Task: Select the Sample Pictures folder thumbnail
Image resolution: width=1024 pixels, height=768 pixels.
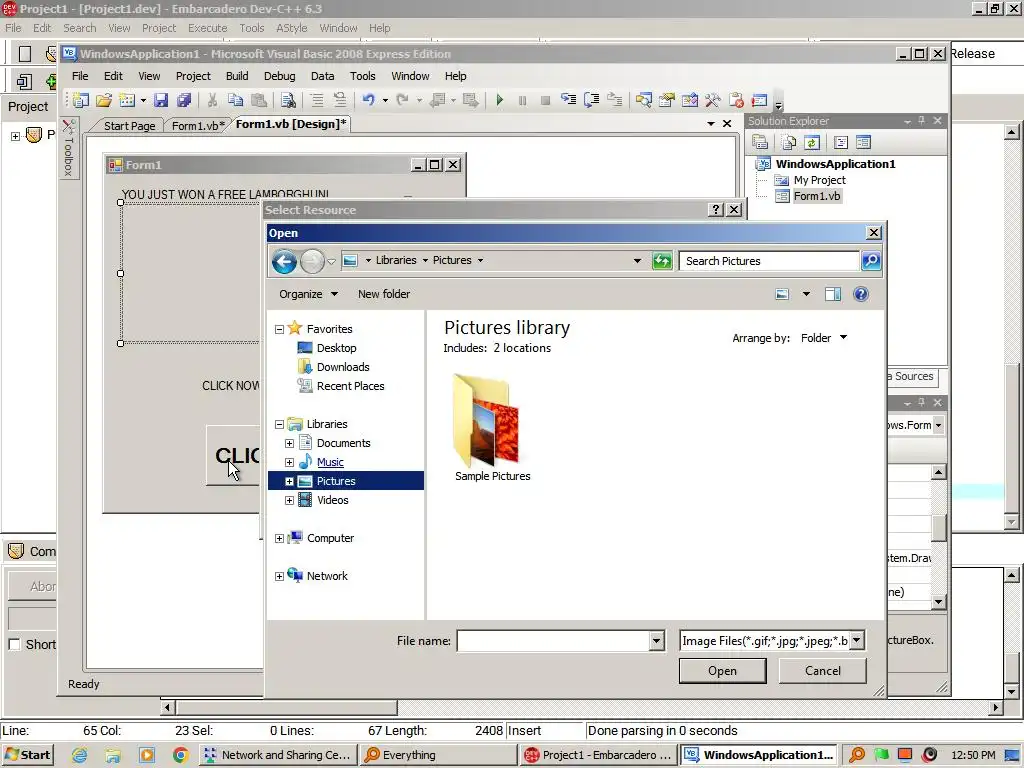Action: pyautogui.click(x=492, y=427)
